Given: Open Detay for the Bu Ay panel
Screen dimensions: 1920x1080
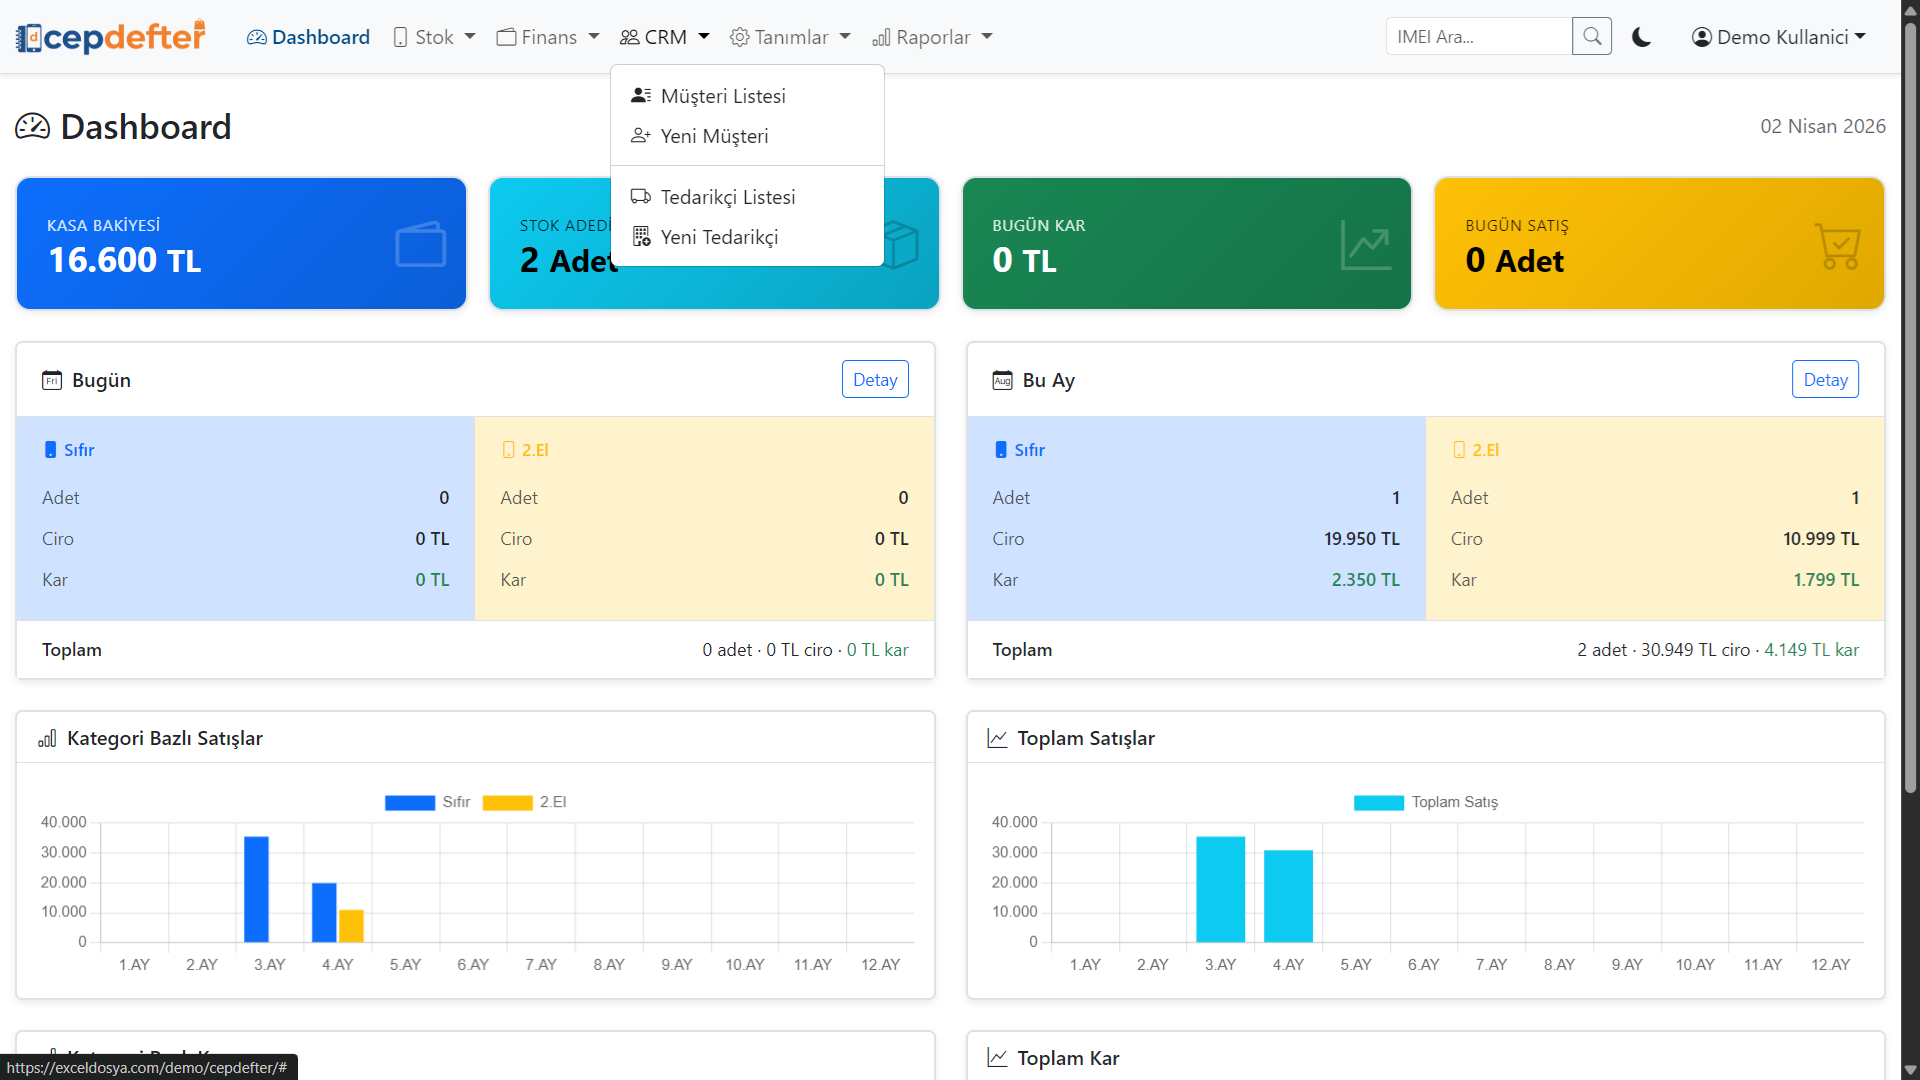Looking at the screenshot, I should [1824, 380].
